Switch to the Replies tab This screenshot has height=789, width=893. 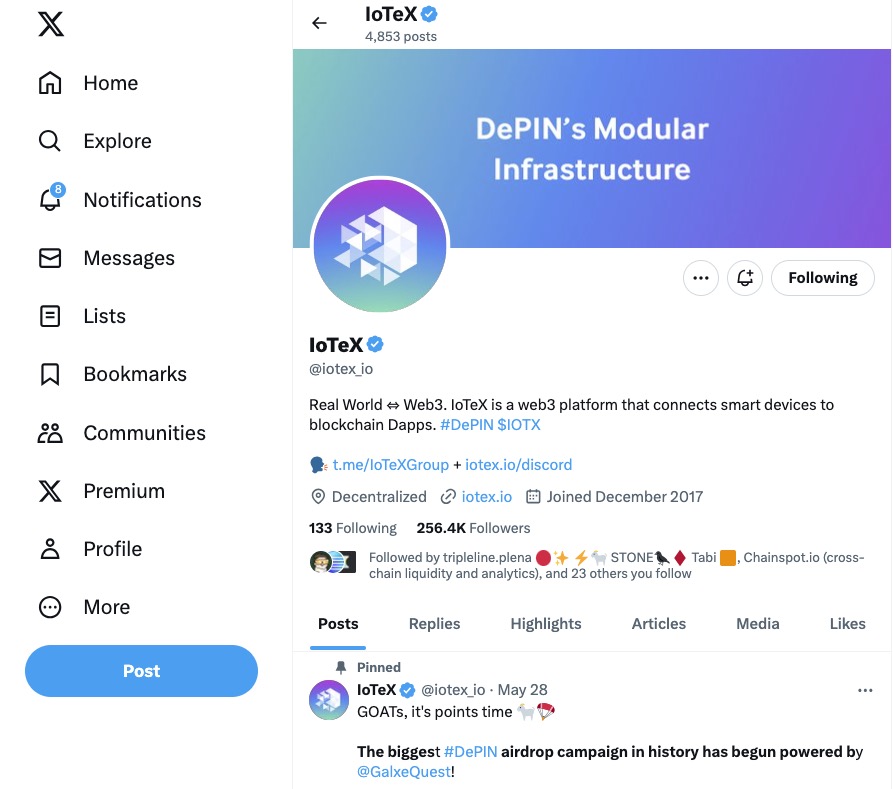pyautogui.click(x=434, y=624)
